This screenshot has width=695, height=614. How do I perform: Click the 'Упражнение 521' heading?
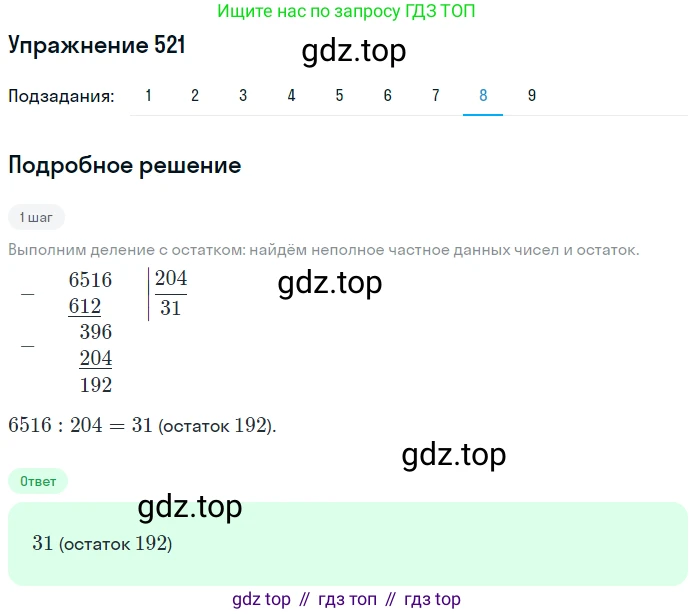click(97, 45)
